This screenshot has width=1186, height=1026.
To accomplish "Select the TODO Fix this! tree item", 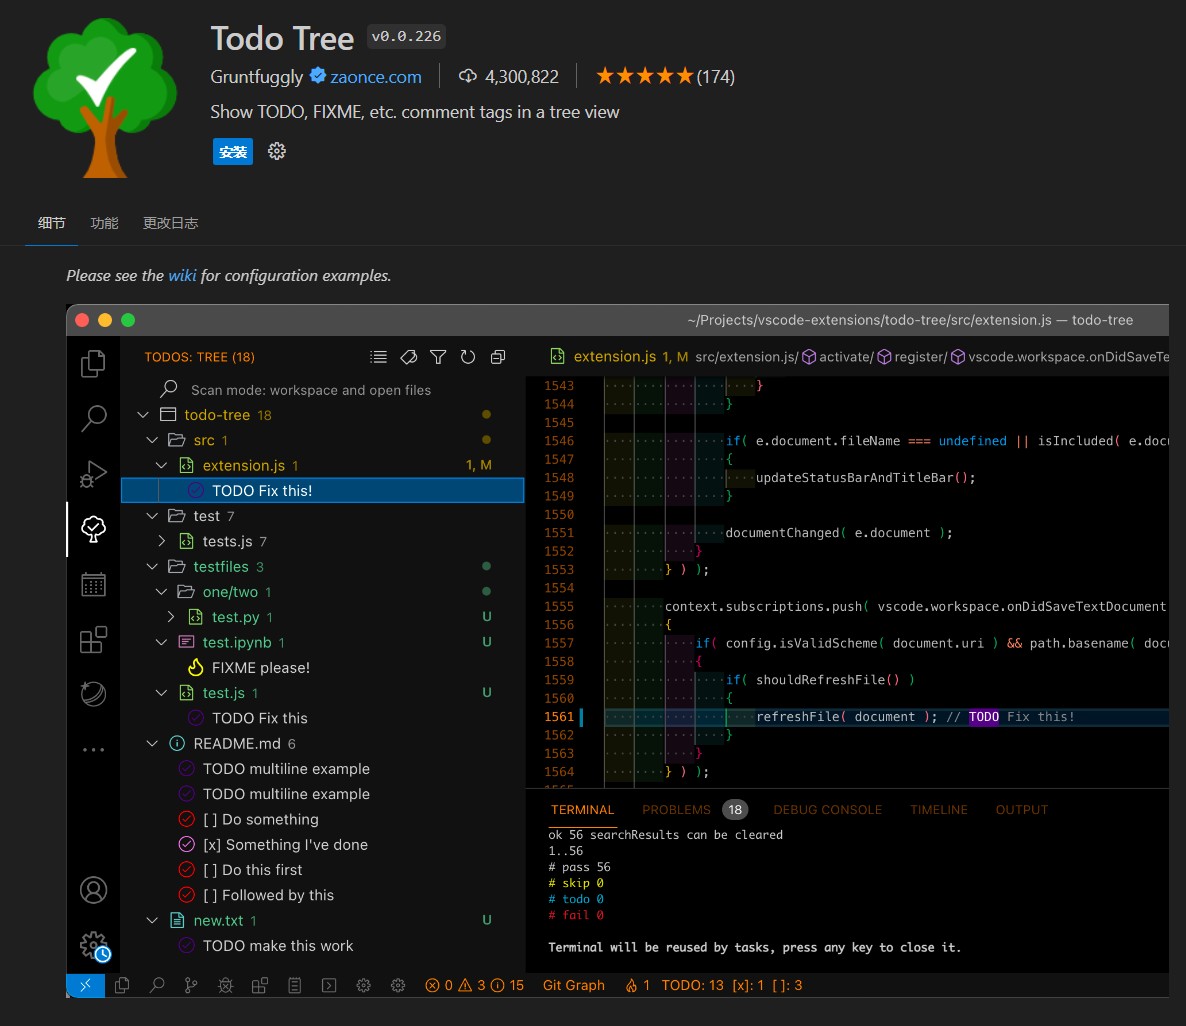I will tap(322, 490).
